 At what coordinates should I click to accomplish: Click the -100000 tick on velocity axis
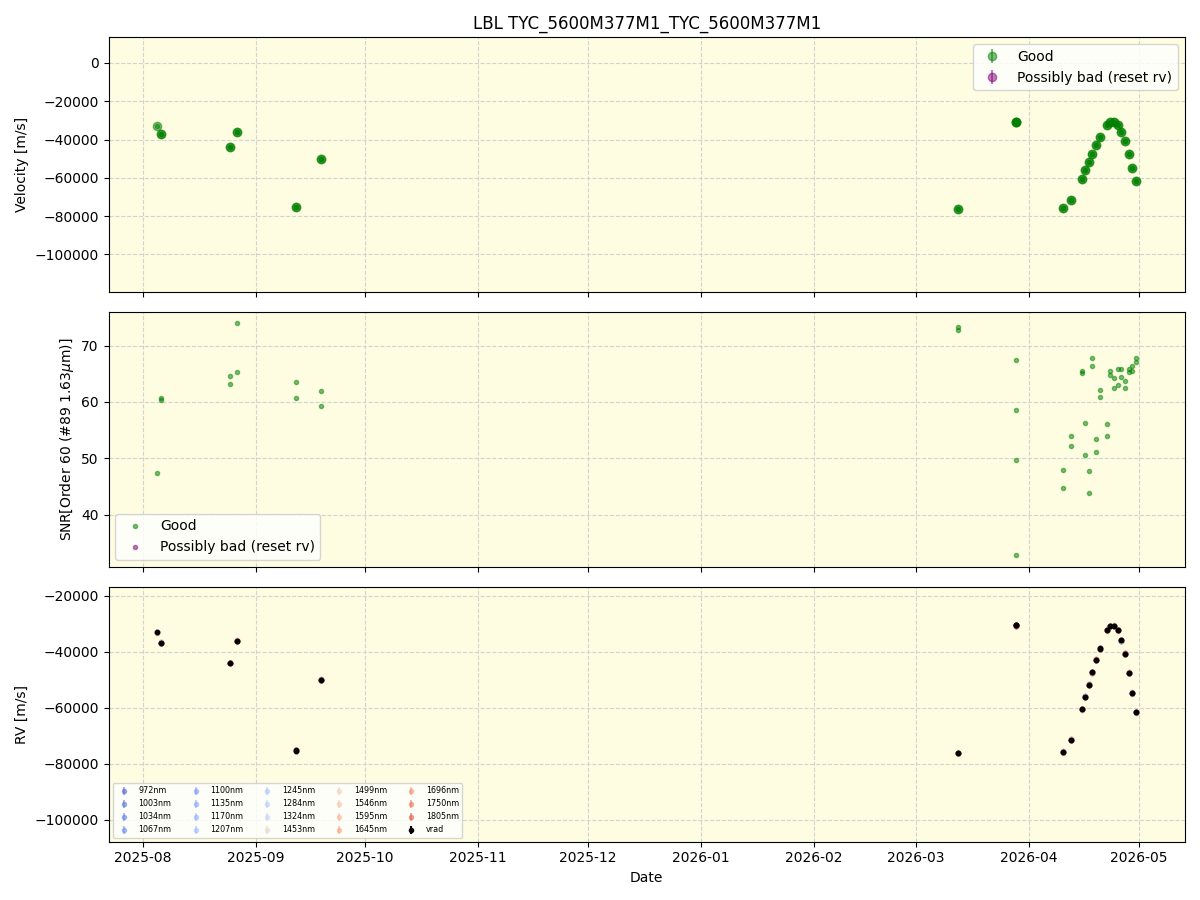coord(65,255)
